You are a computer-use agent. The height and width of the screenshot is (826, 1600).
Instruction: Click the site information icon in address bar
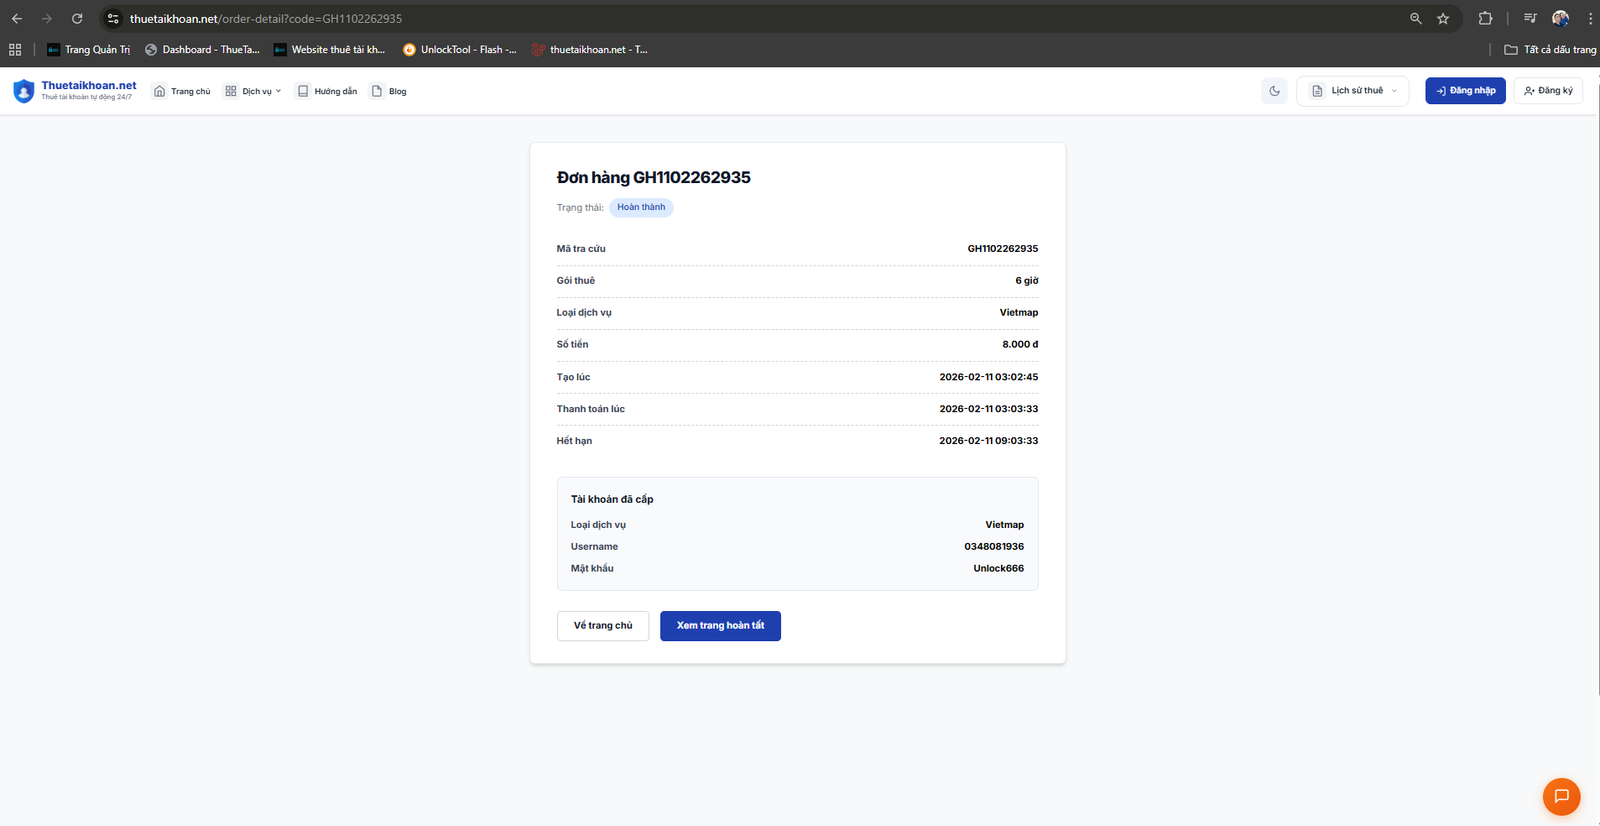click(113, 19)
